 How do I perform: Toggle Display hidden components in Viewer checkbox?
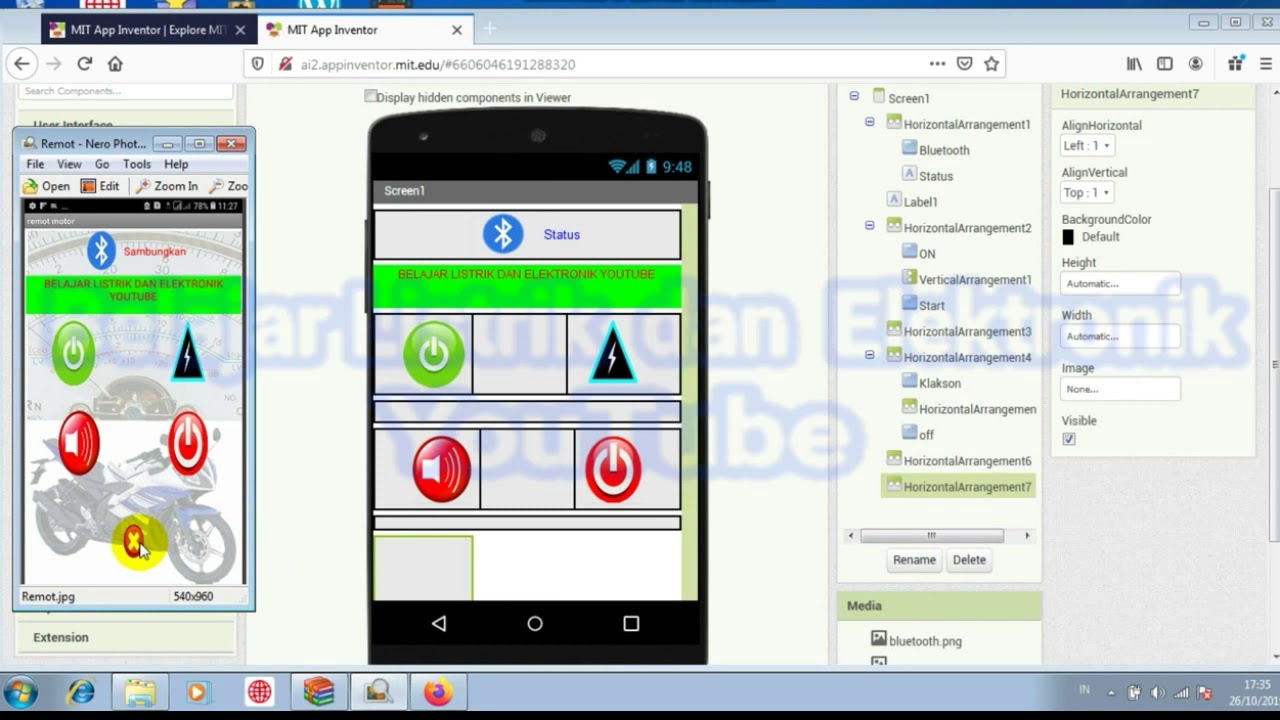click(371, 97)
